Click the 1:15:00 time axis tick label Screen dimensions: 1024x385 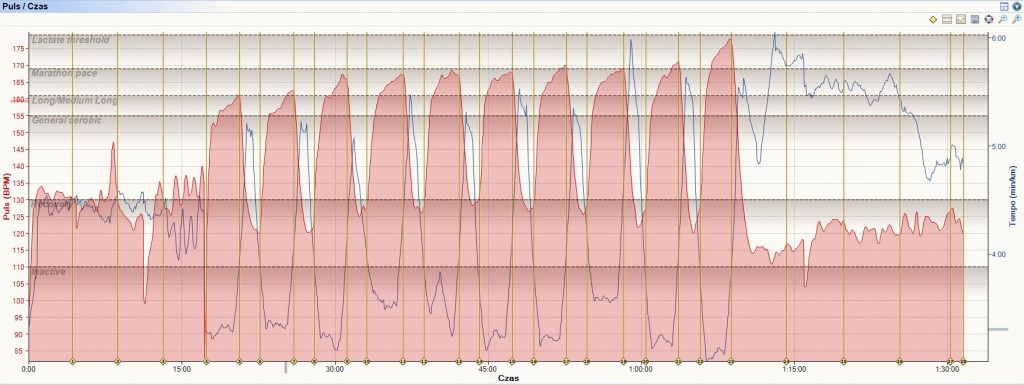click(793, 369)
